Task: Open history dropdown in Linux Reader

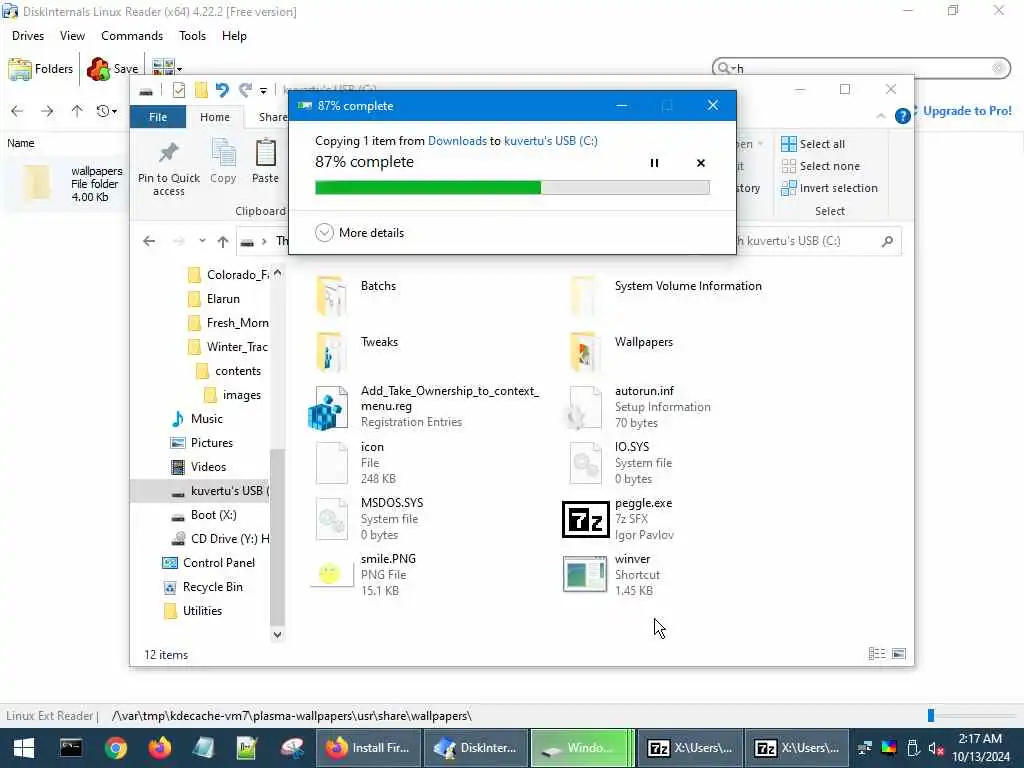Action: (x=106, y=111)
